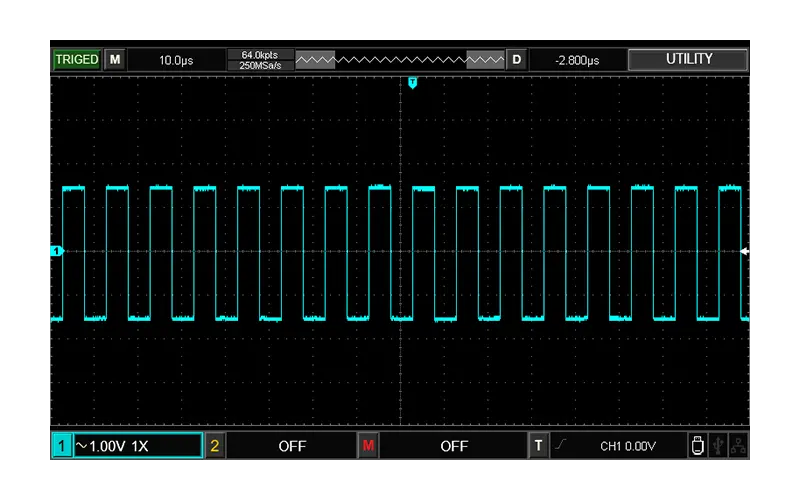The image size is (800, 500).
Task: Click the channel 2 OFF label
Action: (x=291, y=446)
